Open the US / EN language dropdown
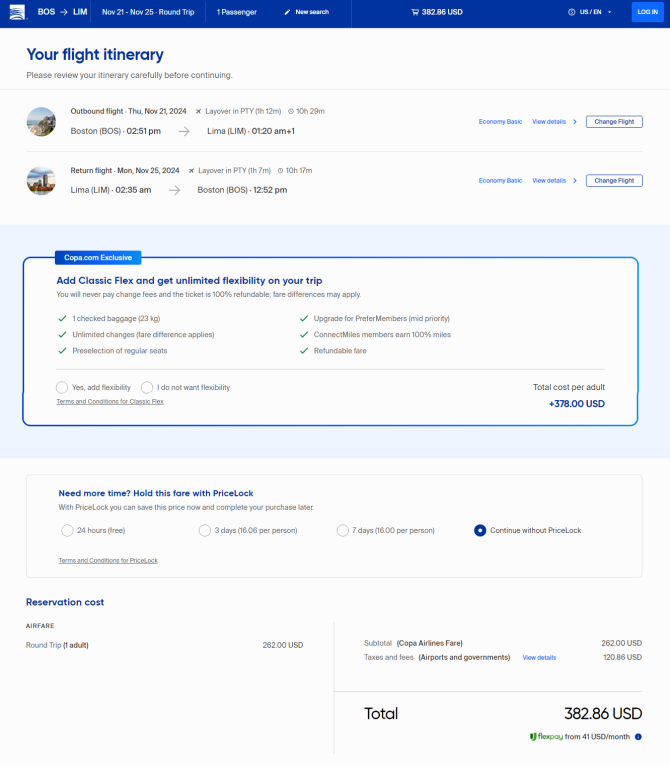The width and height of the screenshot is (670, 767). pos(590,12)
